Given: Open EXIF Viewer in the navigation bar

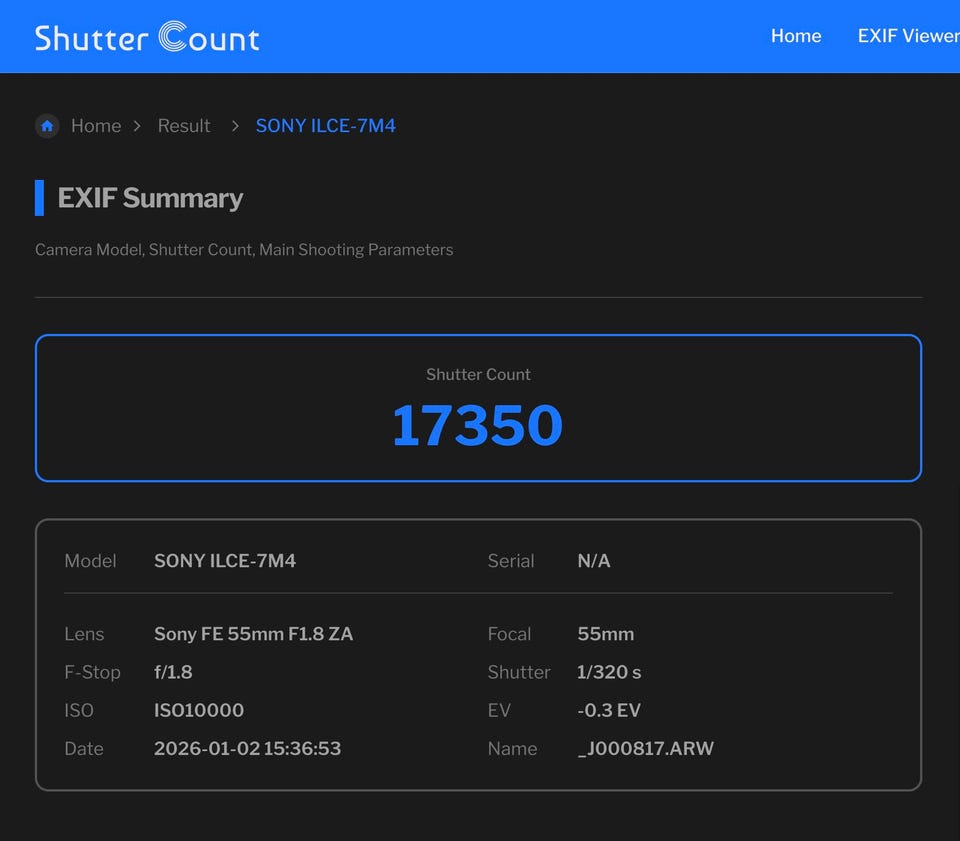Looking at the screenshot, I should tap(907, 36).
